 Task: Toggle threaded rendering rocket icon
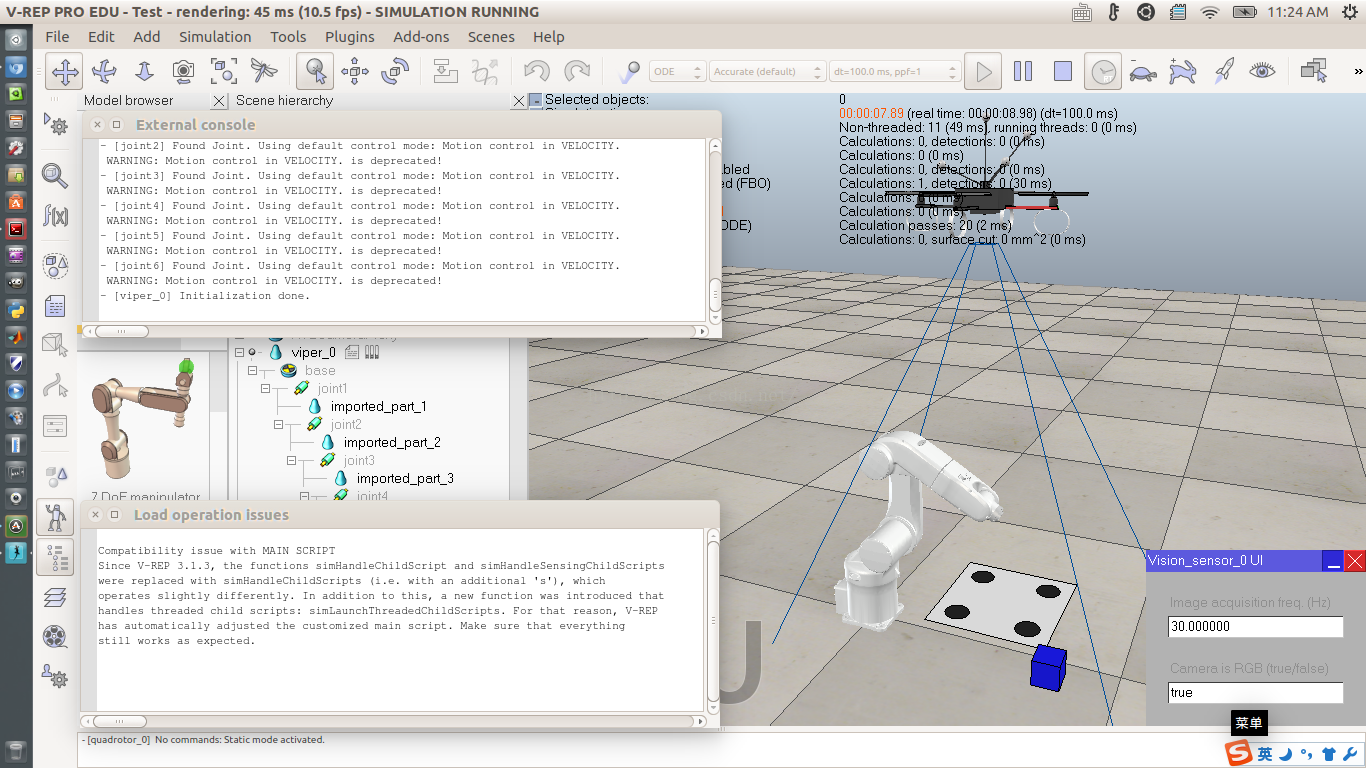coord(1223,71)
